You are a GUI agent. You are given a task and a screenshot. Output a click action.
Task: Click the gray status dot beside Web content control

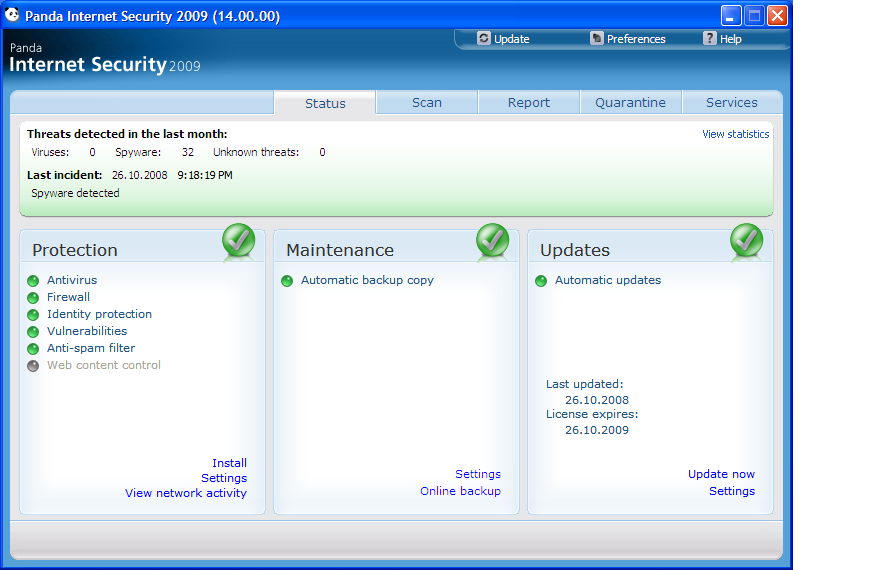pos(33,366)
